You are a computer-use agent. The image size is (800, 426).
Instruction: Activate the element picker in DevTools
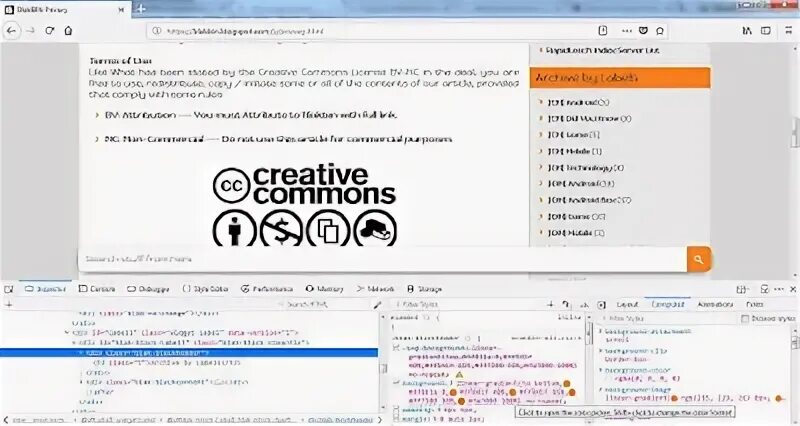tap(9, 289)
